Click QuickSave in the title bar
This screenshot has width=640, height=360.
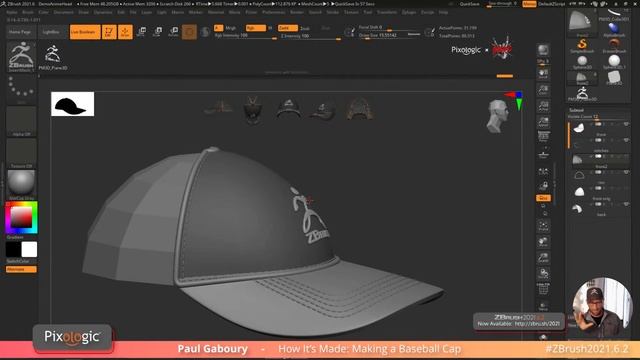click(470, 4)
